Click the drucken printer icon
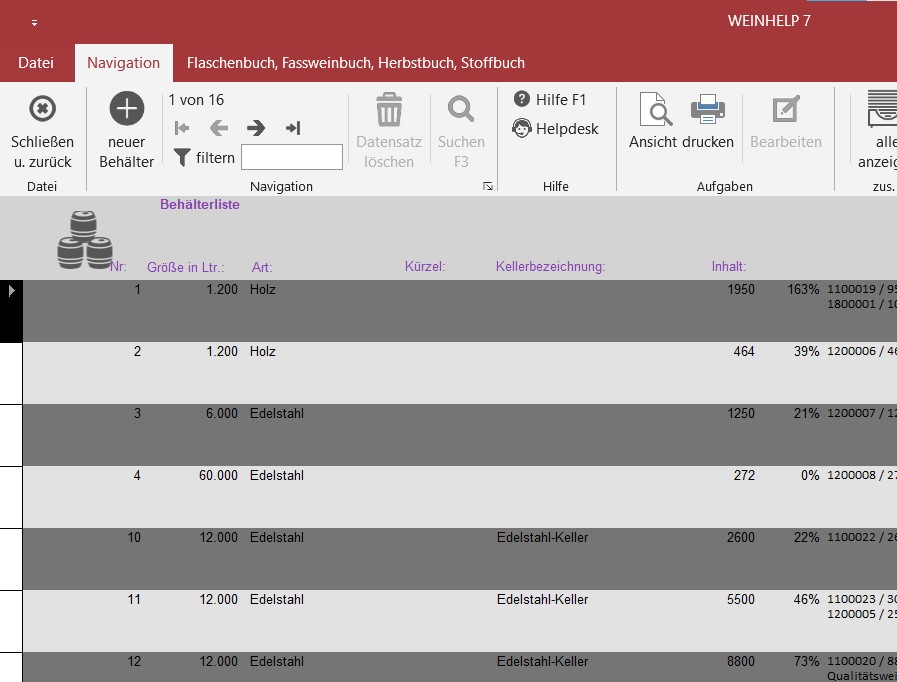The height and width of the screenshot is (682, 897). (x=708, y=110)
